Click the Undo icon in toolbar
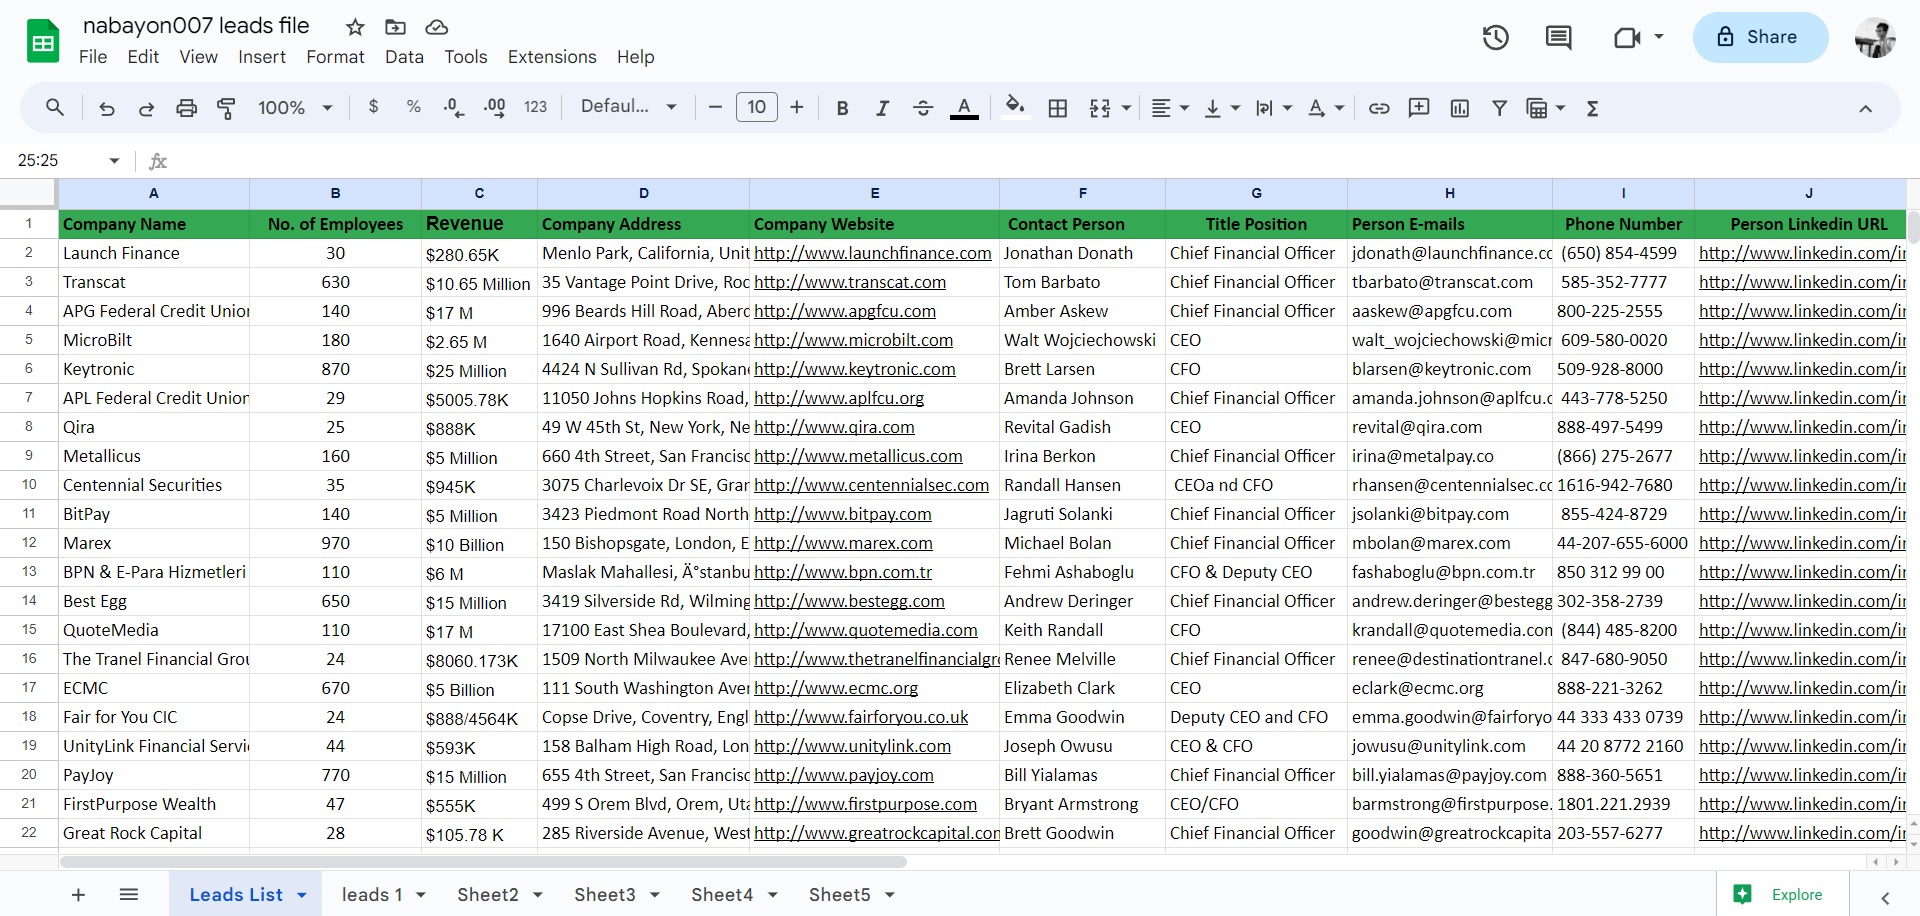This screenshot has height=916, width=1920. point(107,108)
